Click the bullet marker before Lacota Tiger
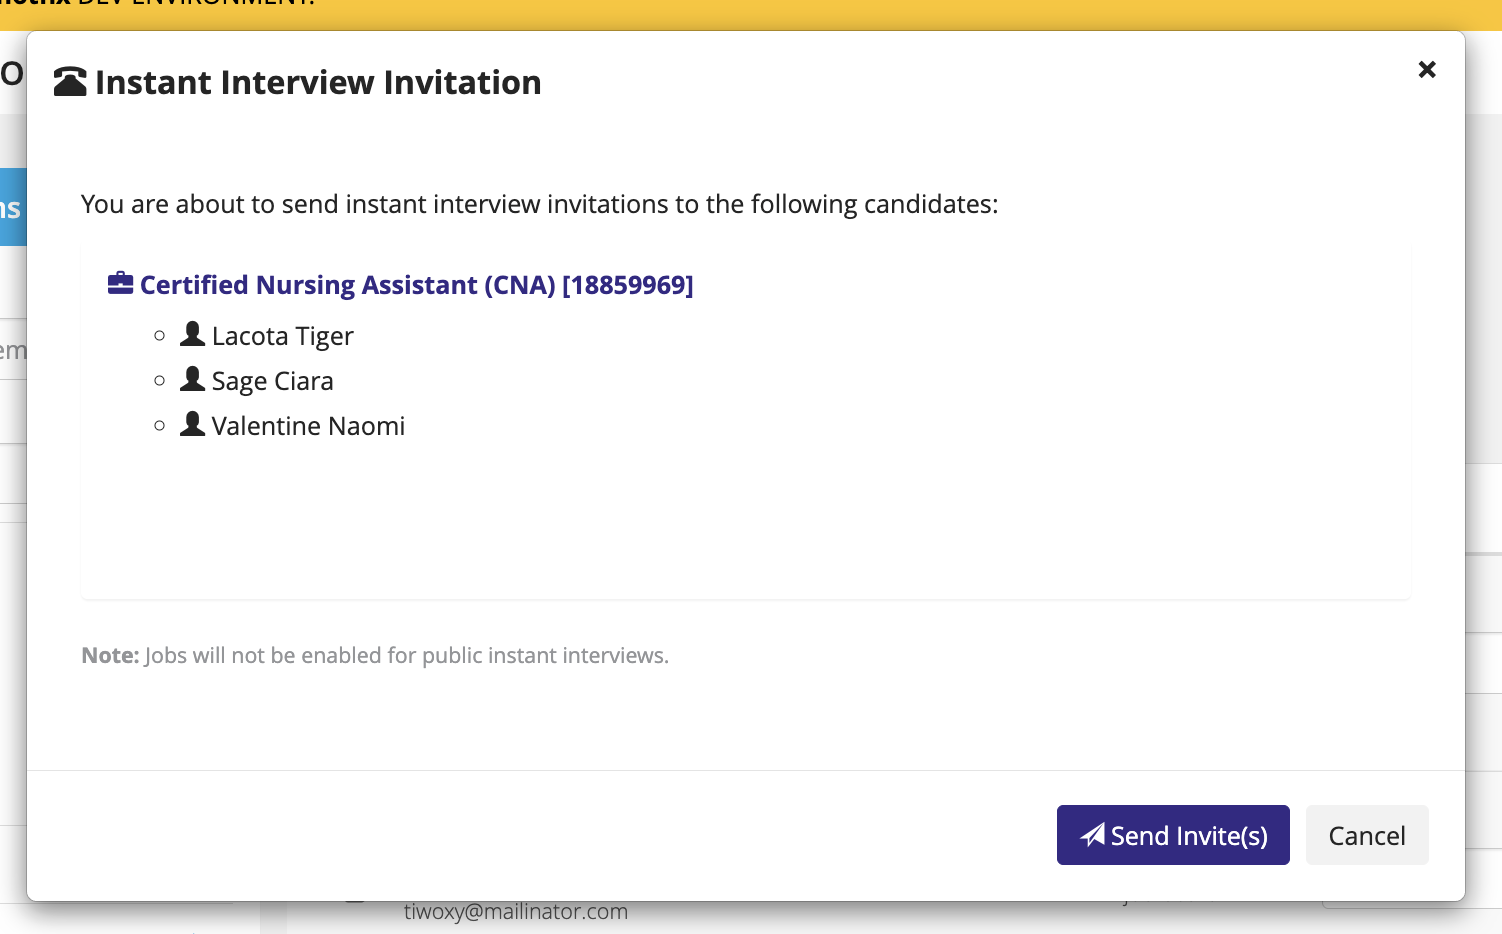 (160, 336)
